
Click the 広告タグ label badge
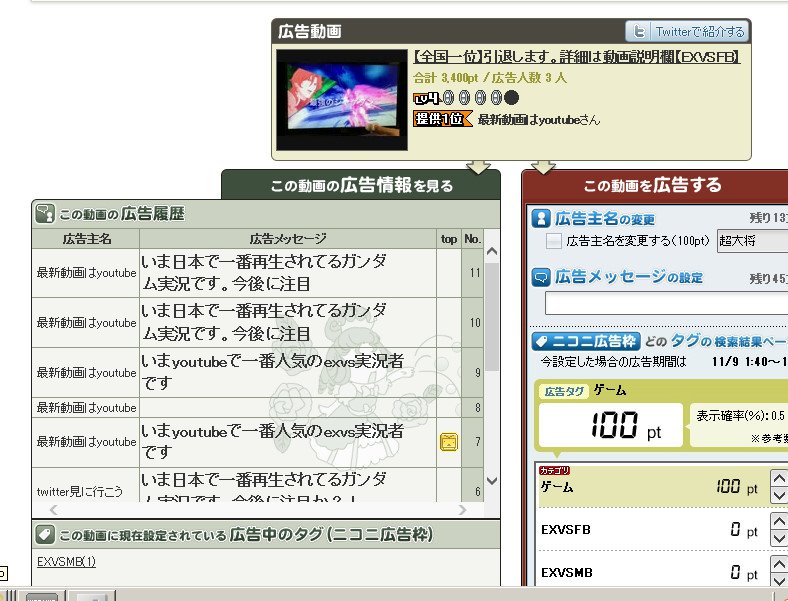point(564,391)
